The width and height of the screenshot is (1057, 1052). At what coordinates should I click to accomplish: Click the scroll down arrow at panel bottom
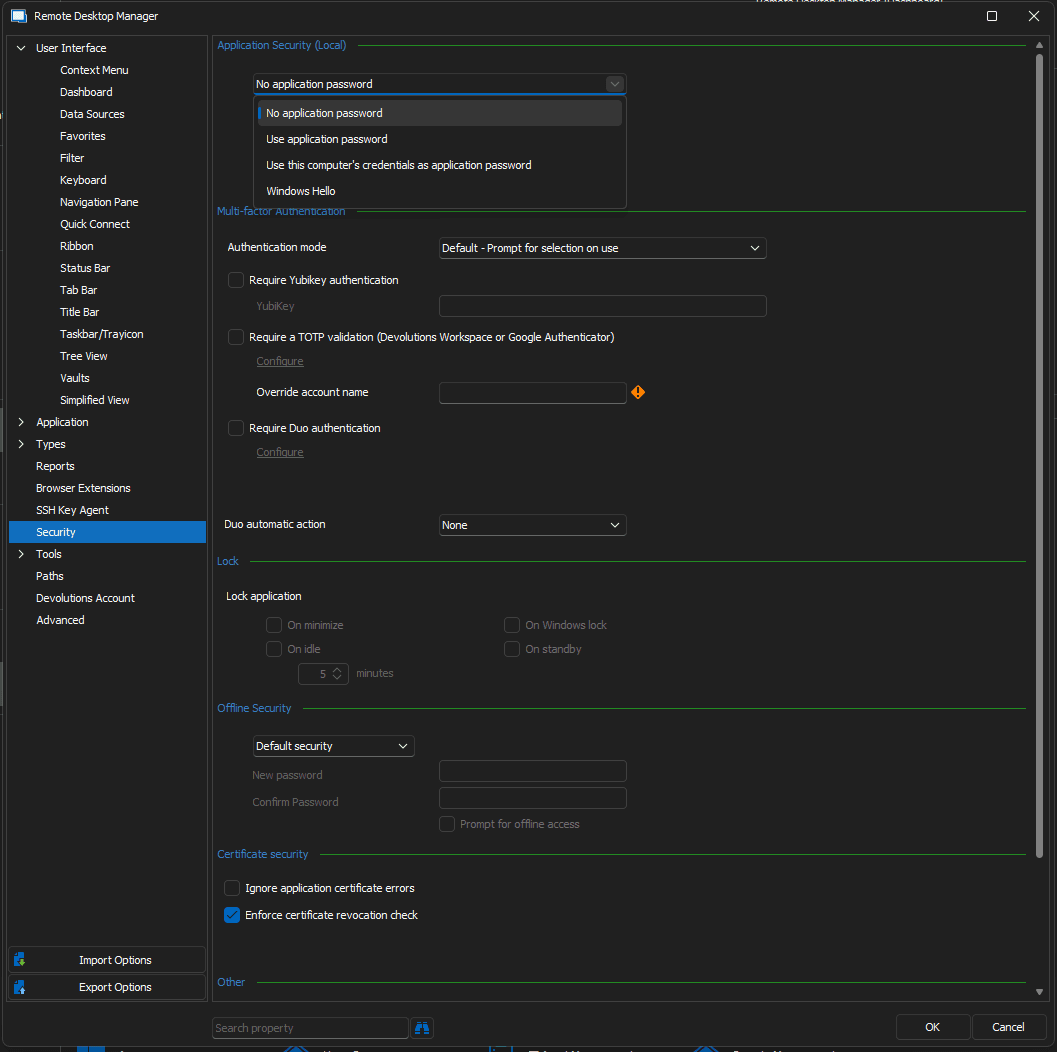1039,991
